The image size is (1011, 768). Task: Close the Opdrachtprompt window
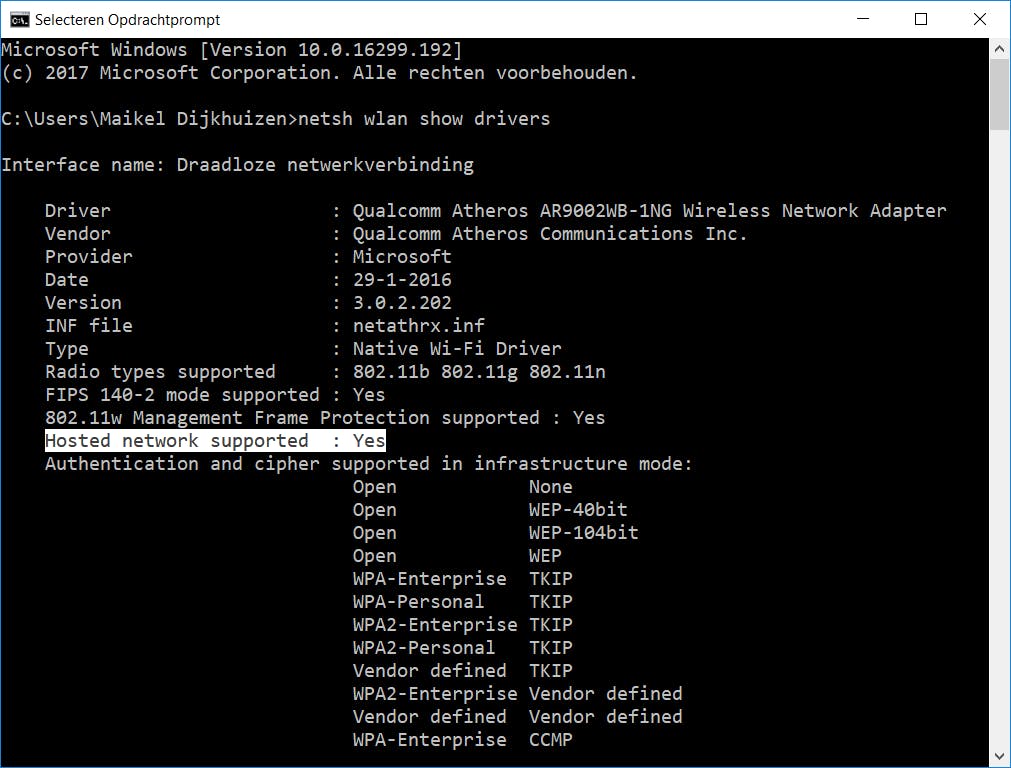tap(977, 19)
